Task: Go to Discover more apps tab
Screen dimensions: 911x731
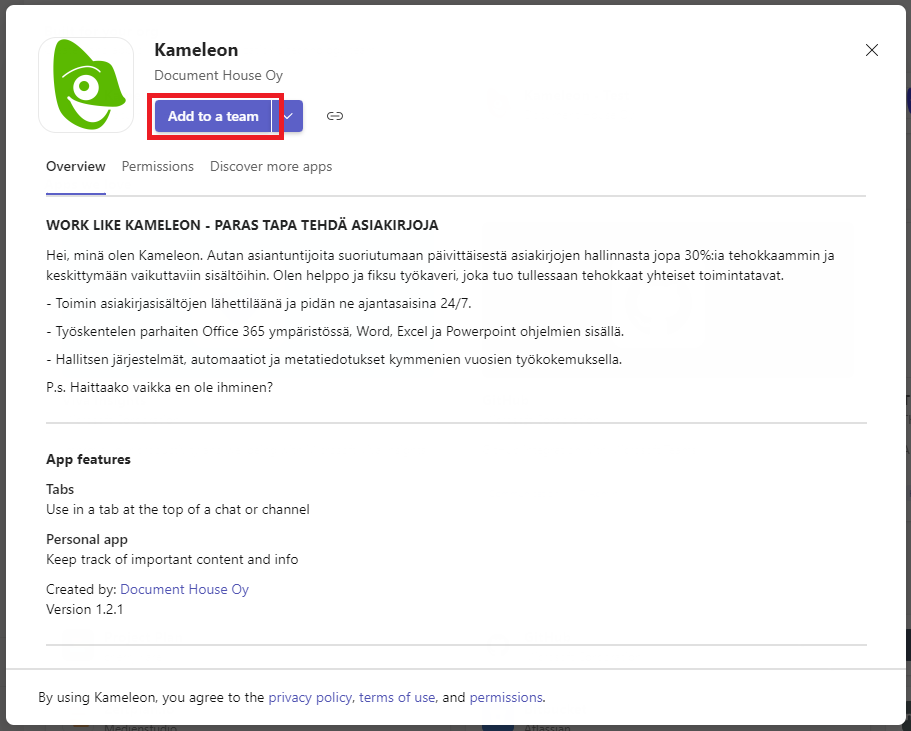Action: tap(271, 167)
